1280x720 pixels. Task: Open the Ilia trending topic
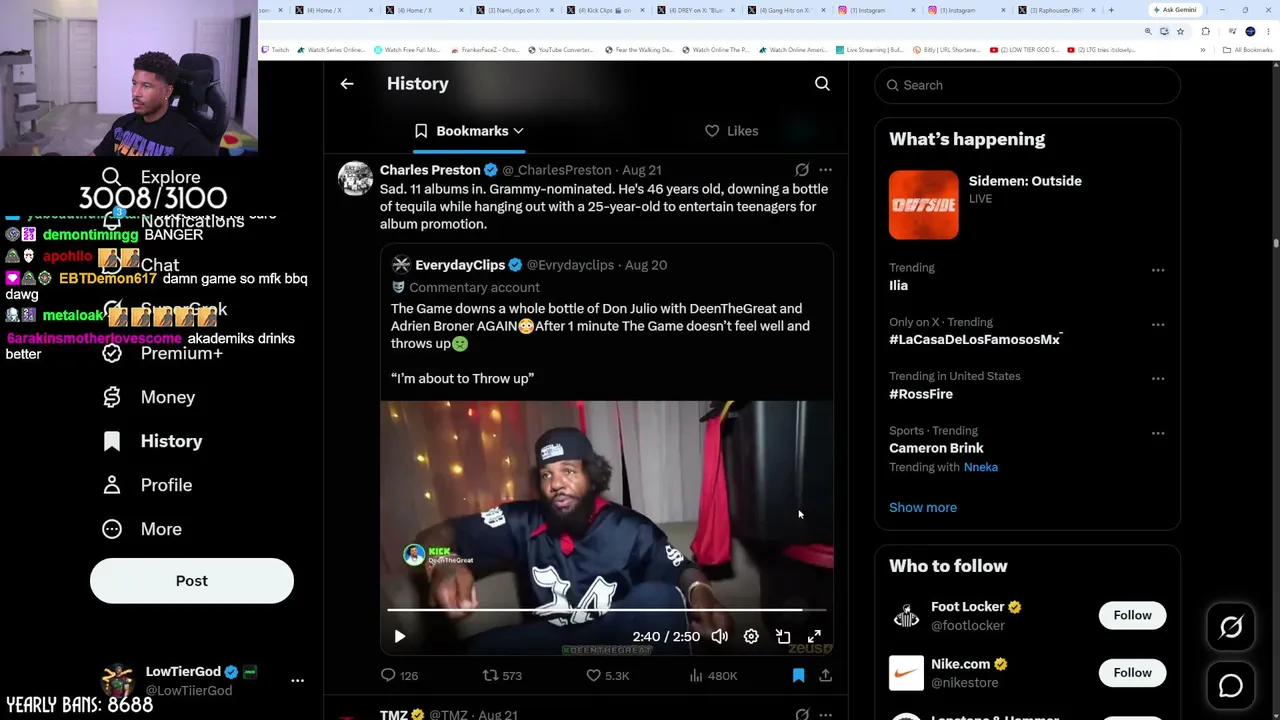click(899, 285)
